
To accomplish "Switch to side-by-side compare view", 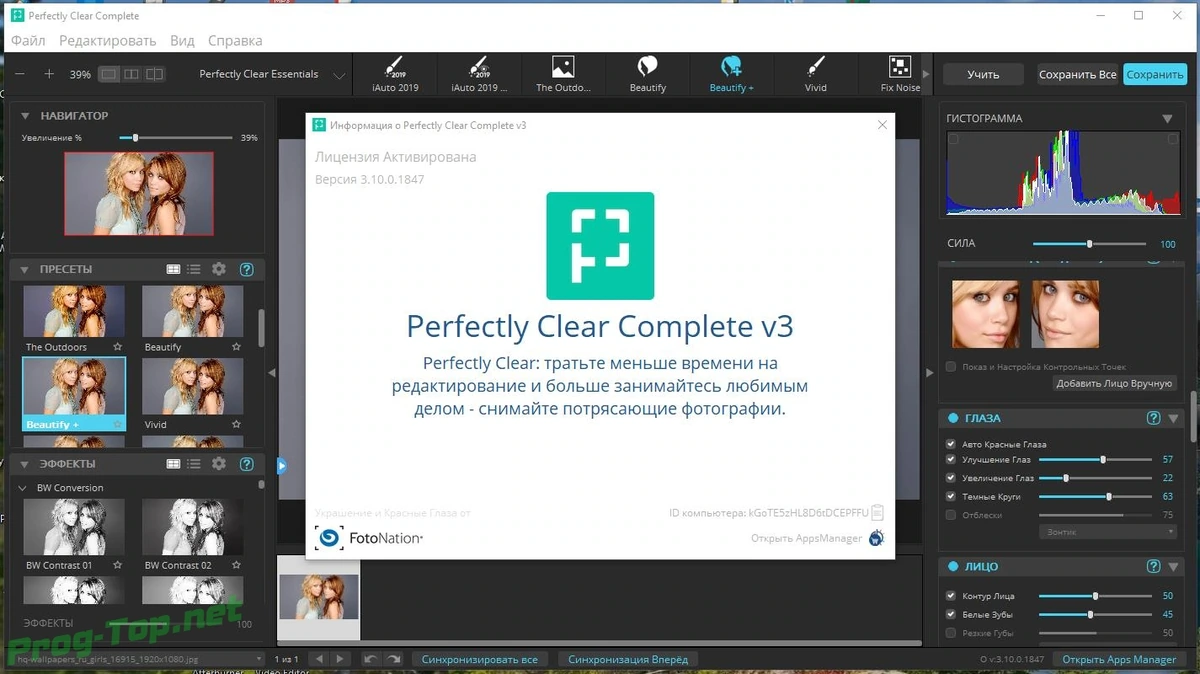I will click(x=132, y=74).
